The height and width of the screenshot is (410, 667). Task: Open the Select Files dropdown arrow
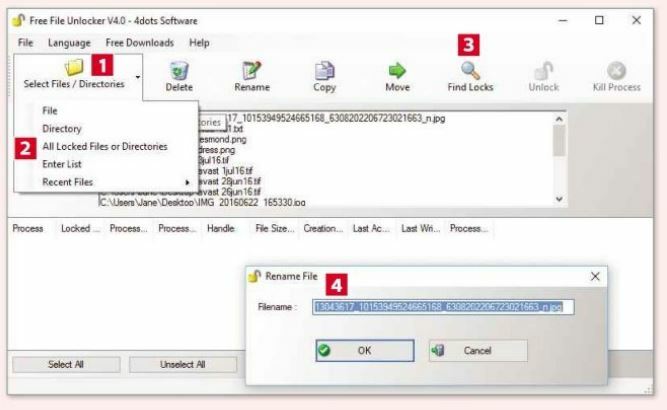[x=137, y=77]
